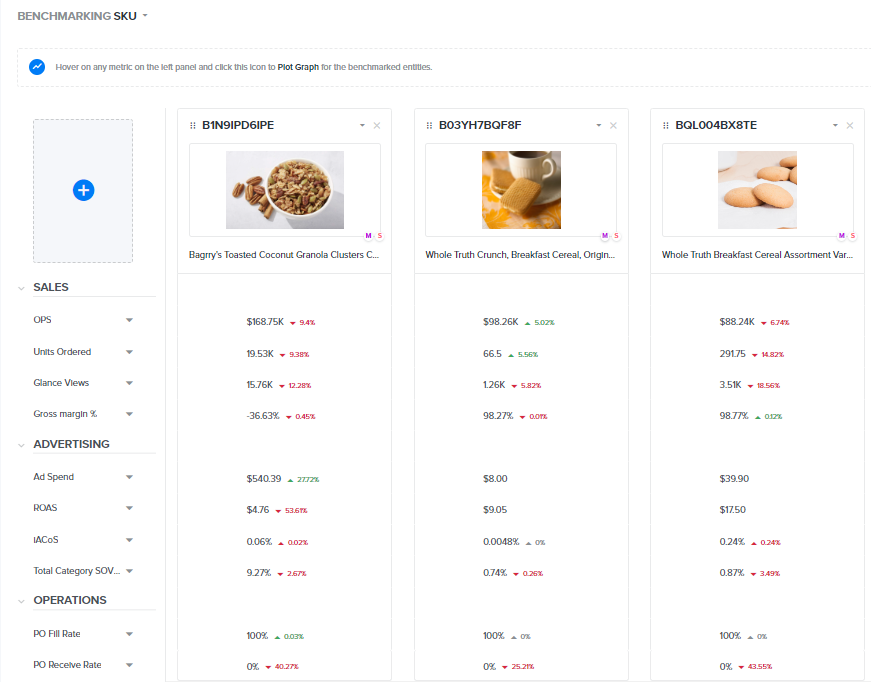Click the blue plus add-SKU icon
This screenshot has width=871, height=682.
click(83, 190)
